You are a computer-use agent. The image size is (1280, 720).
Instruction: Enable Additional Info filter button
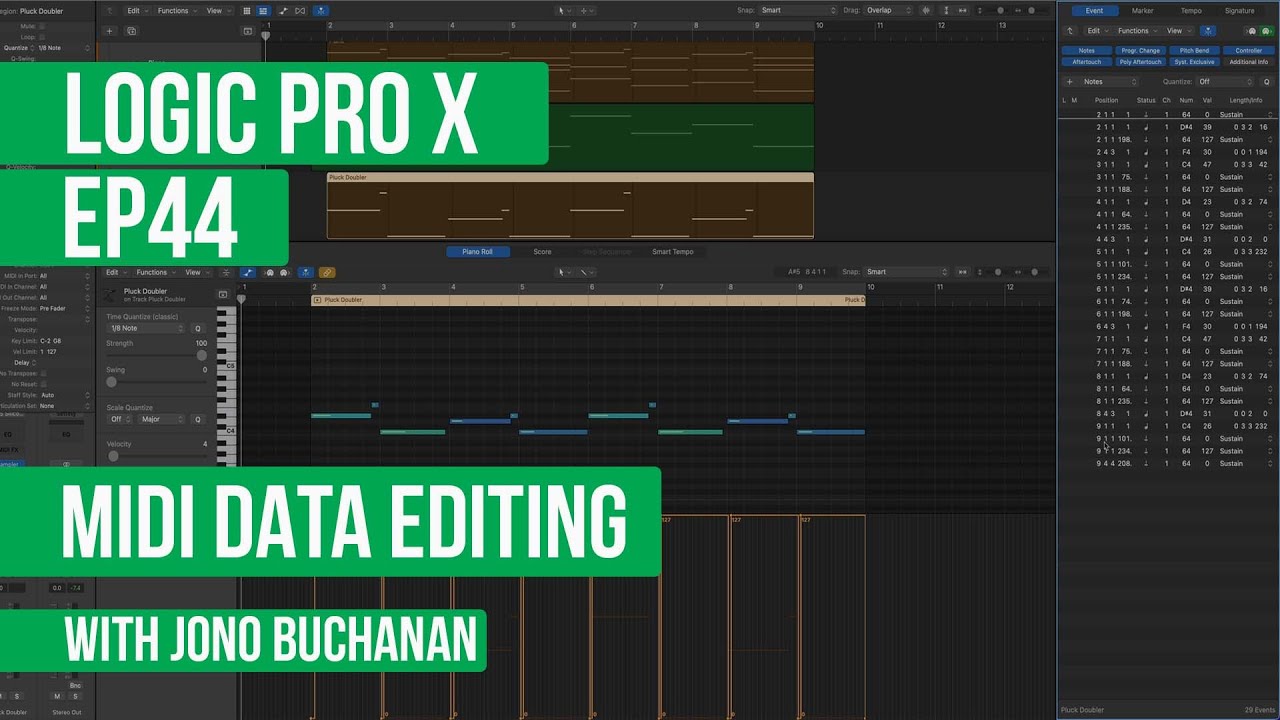pos(1248,62)
